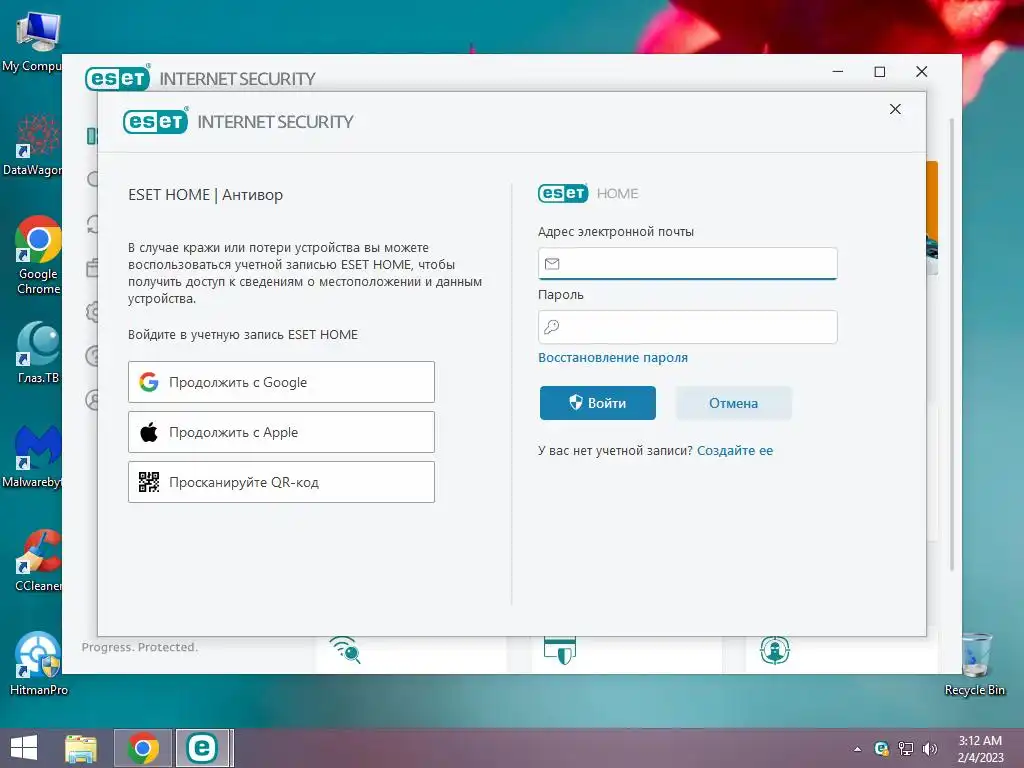The height and width of the screenshot is (768, 1024).
Task: Open File Explorer from taskbar
Action: tap(81, 748)
